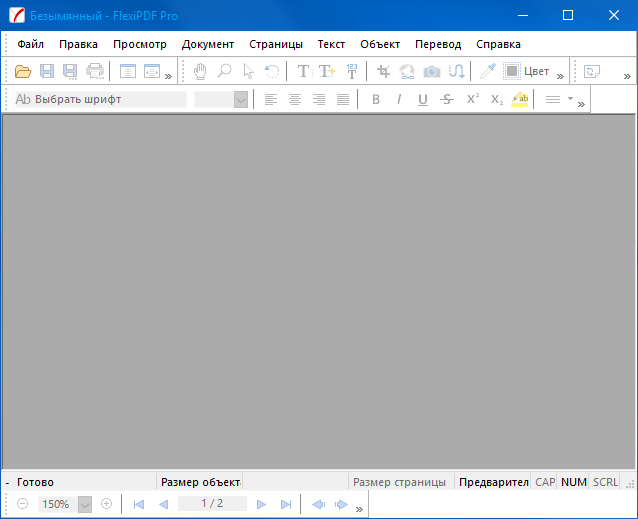638x519 pixels.
Task: Open the Объект menu
Action: pyautogui.click(x=380, y=44)
